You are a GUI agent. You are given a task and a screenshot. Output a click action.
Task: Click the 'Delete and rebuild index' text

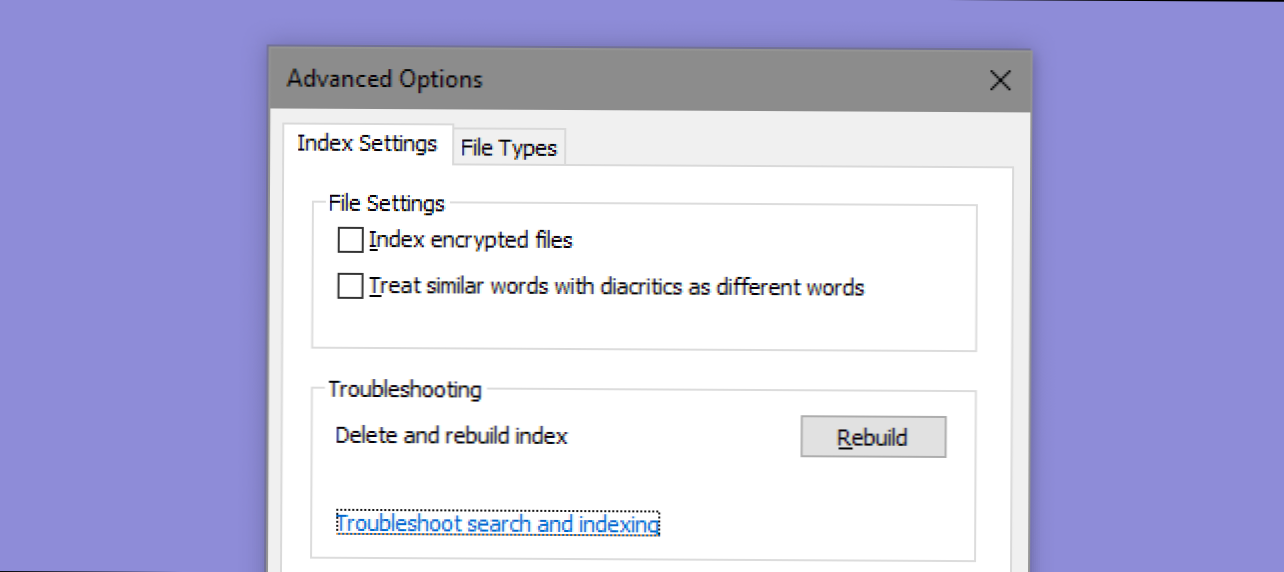pos(451,436)
